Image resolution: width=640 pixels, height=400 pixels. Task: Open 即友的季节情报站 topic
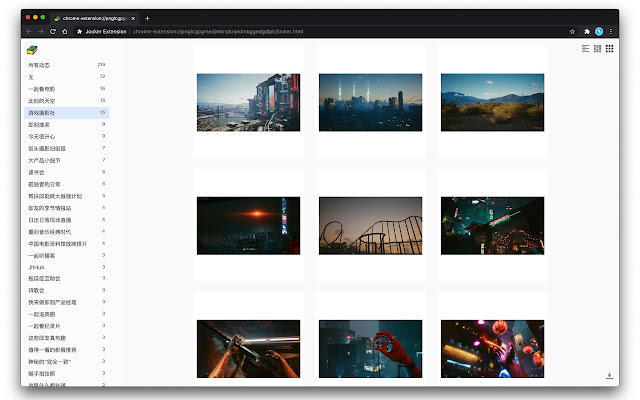[67, 208]
